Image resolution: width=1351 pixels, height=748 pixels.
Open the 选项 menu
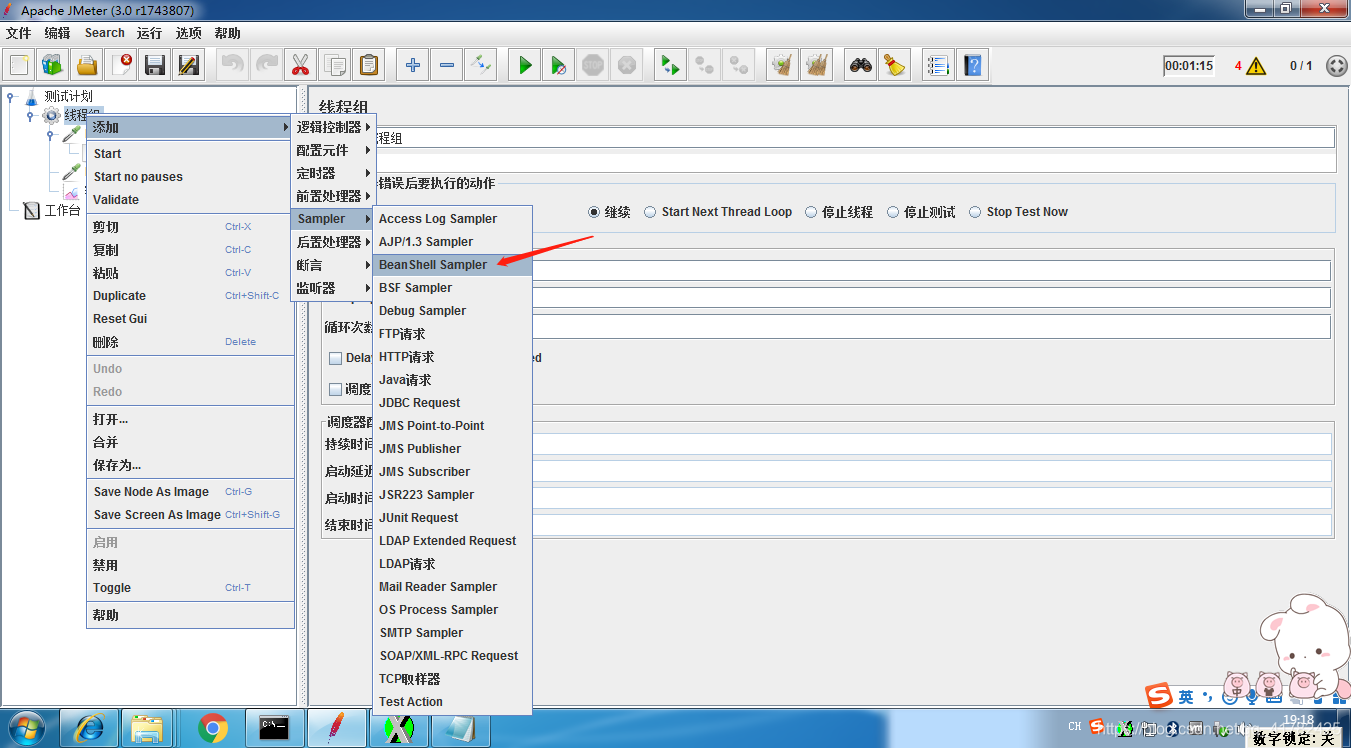pos(188,33)
